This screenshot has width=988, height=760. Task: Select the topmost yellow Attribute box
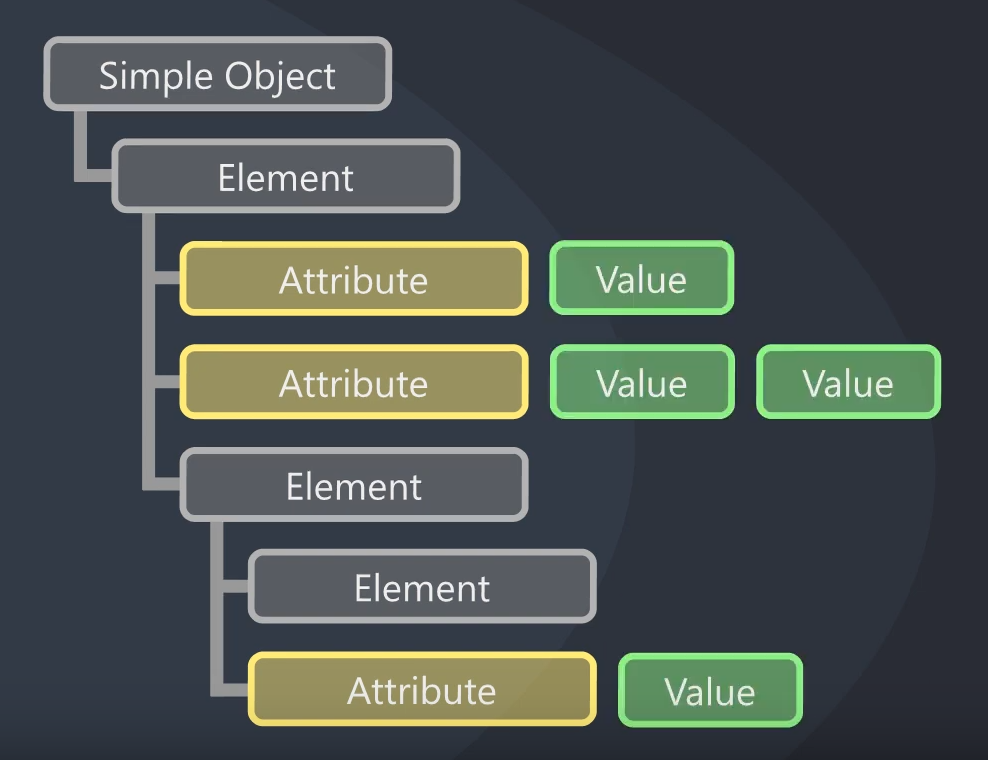353,279
